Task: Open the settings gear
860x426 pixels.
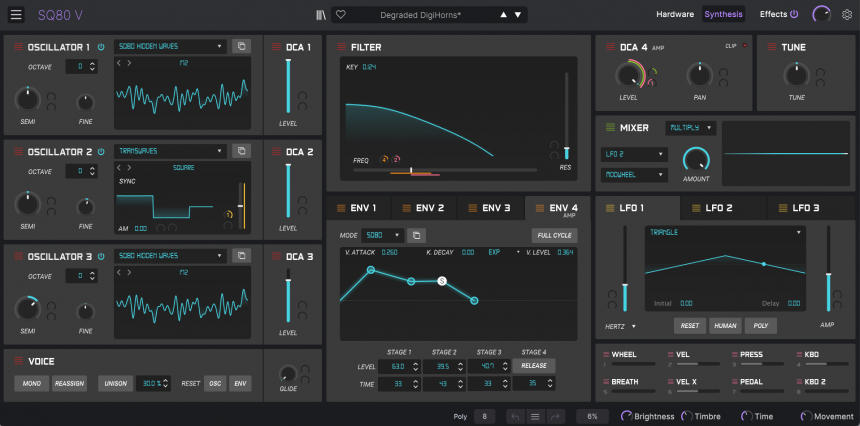Action: coord(847,15)
